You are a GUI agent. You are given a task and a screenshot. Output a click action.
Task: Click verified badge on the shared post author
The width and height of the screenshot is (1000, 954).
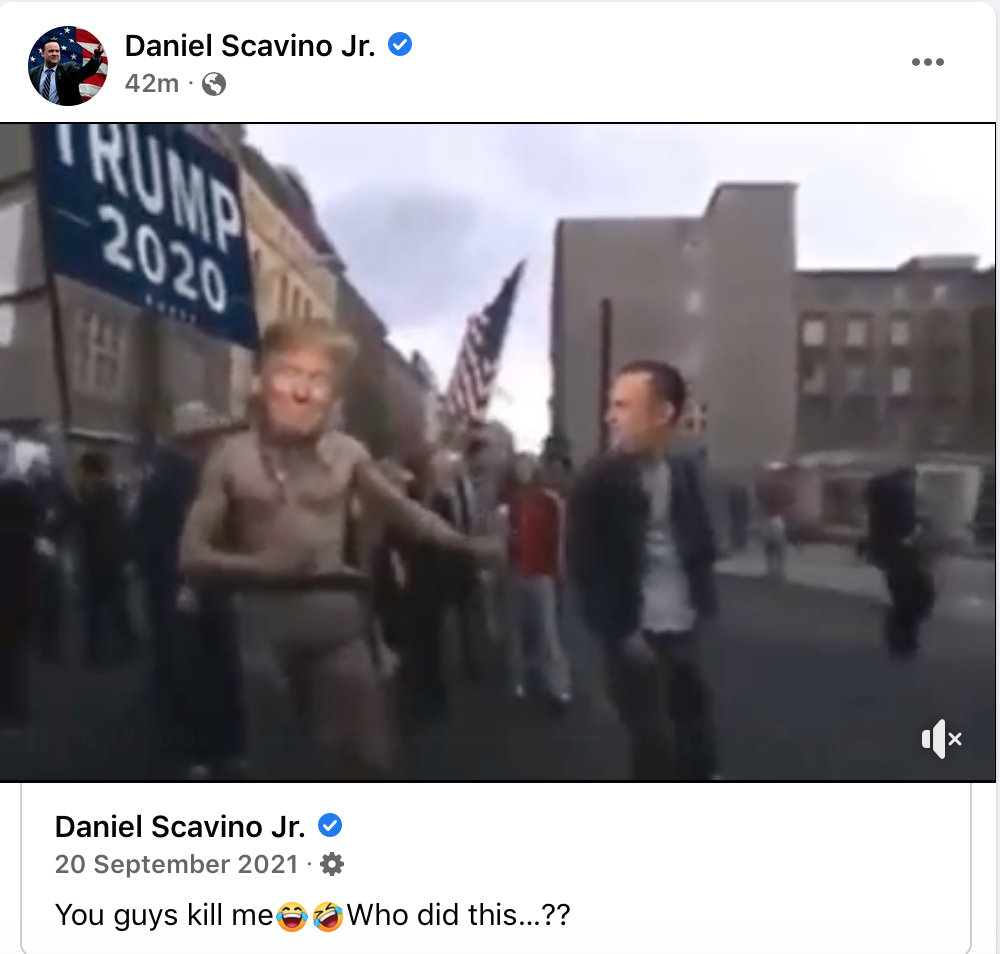330,826
